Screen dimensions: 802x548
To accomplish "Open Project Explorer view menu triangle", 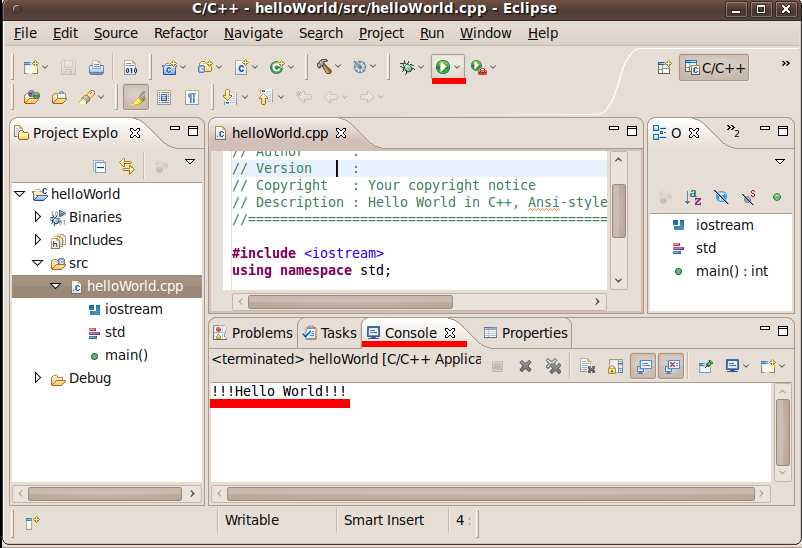I will [190, 162].
